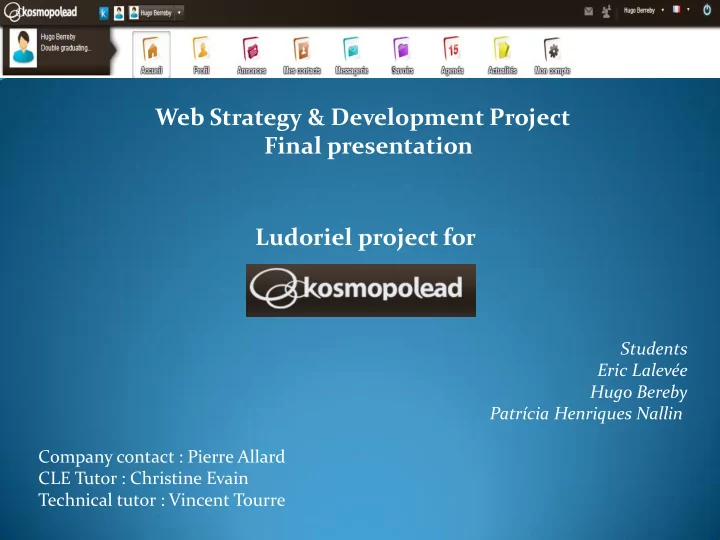Screen dimensions: 720x540
Task: Click the French flag language icon
Action: pyautogui.click(x=676, y=9)
